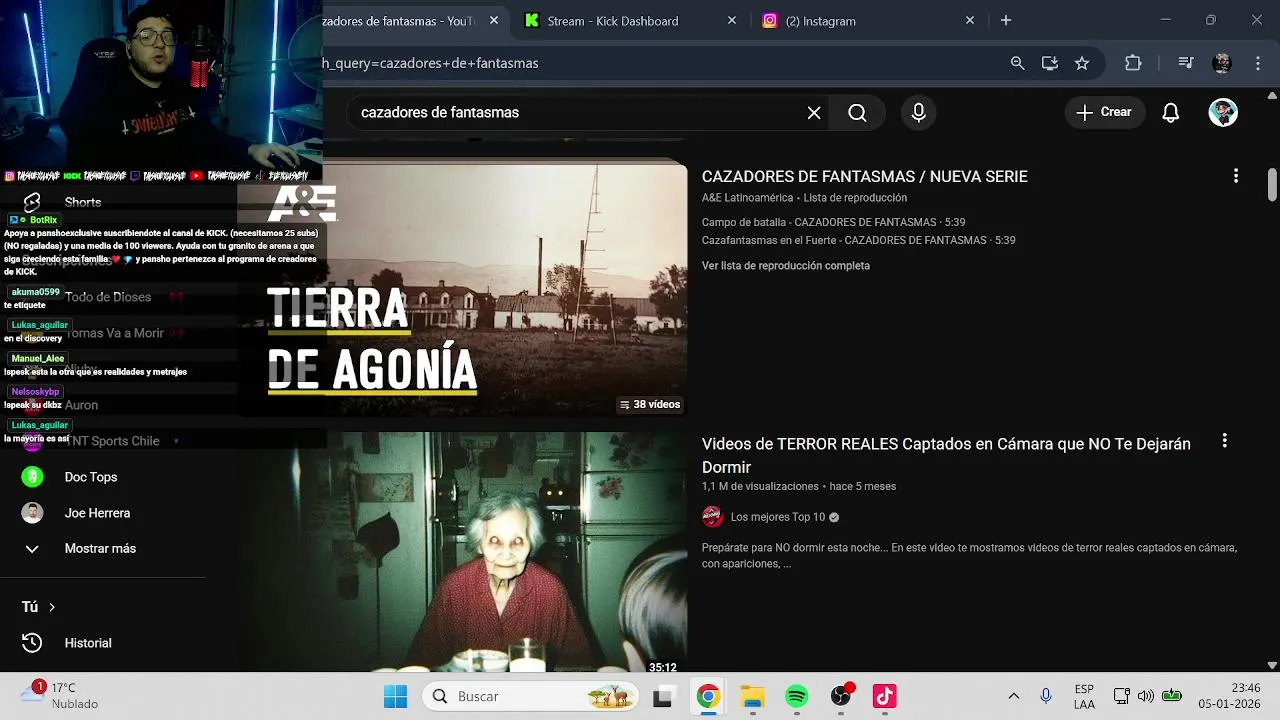Click Los mejores Top 10 channel avatar

coord(712,517)
